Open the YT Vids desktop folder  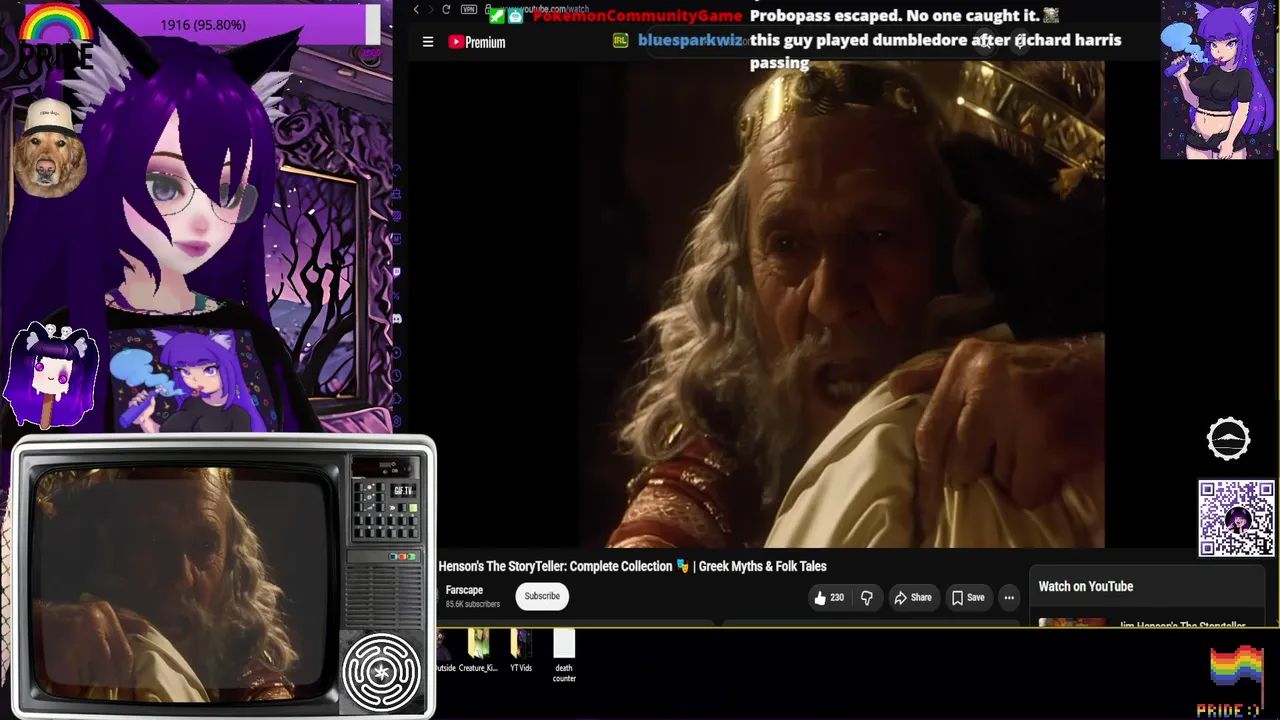click(x=521, y=651)
